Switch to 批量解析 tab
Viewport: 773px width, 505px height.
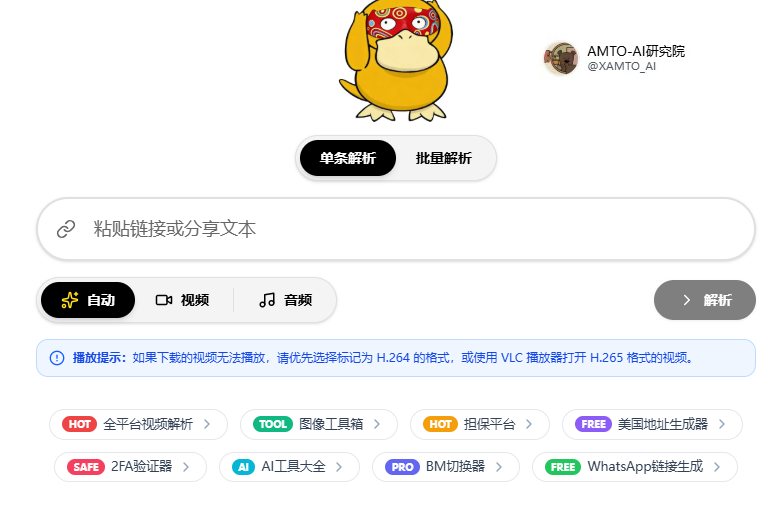(x=444, y=158)
